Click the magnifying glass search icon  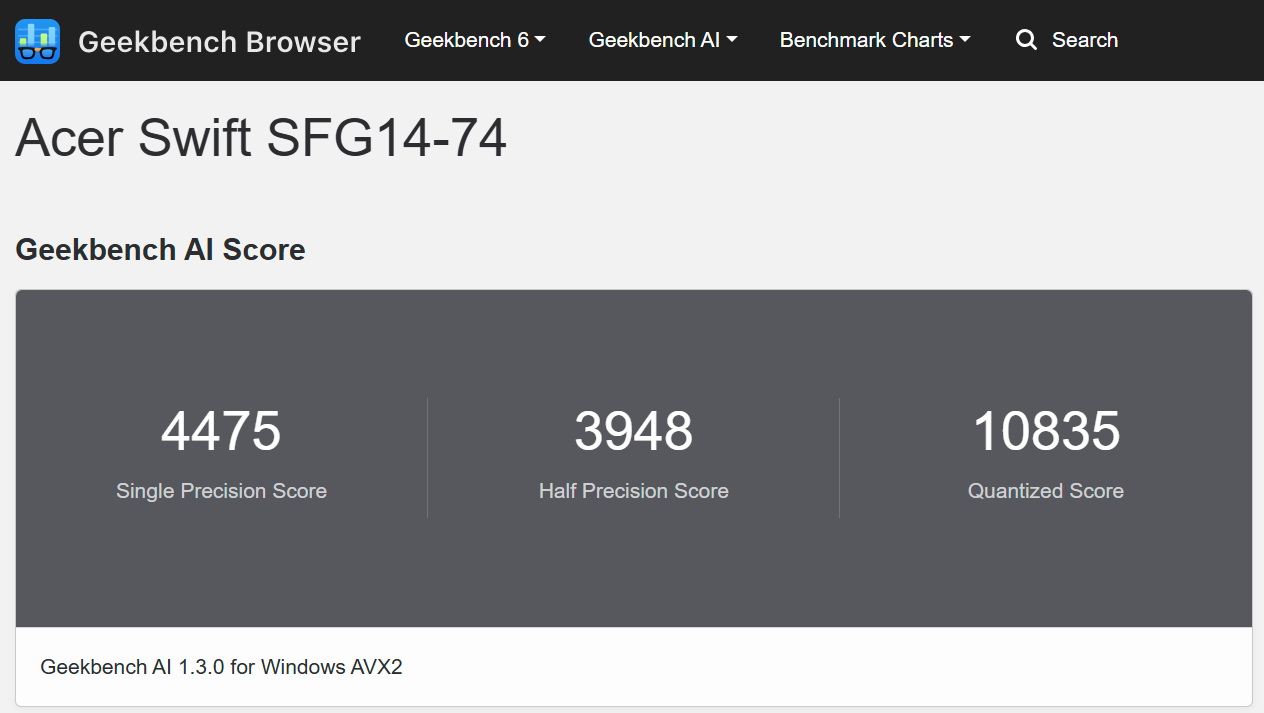pos(1026,40)
